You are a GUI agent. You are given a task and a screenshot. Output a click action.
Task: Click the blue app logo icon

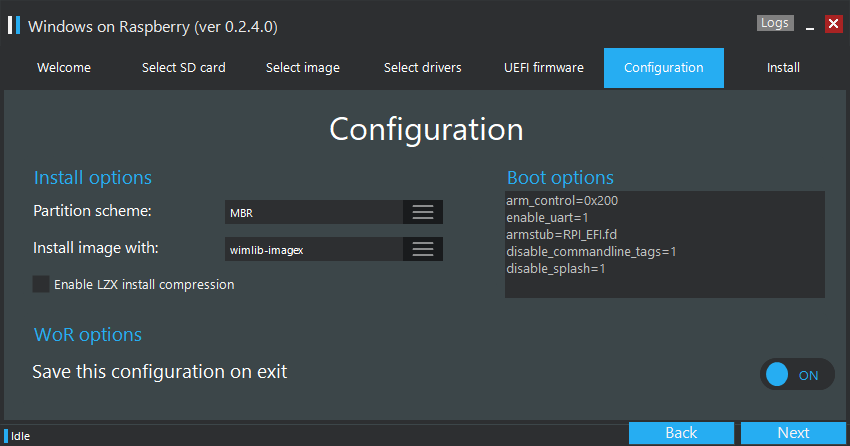coord(14,25)
